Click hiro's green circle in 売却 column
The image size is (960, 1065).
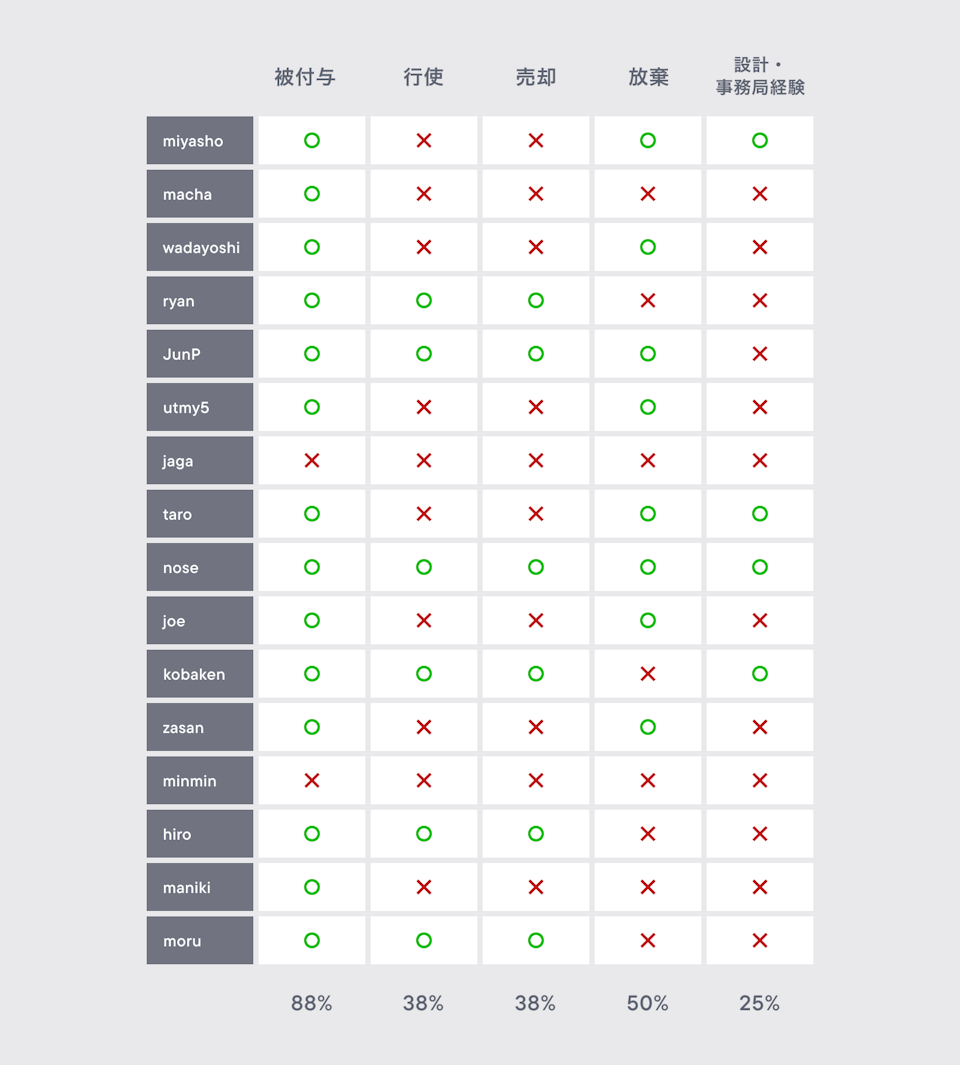pos(536,834)
